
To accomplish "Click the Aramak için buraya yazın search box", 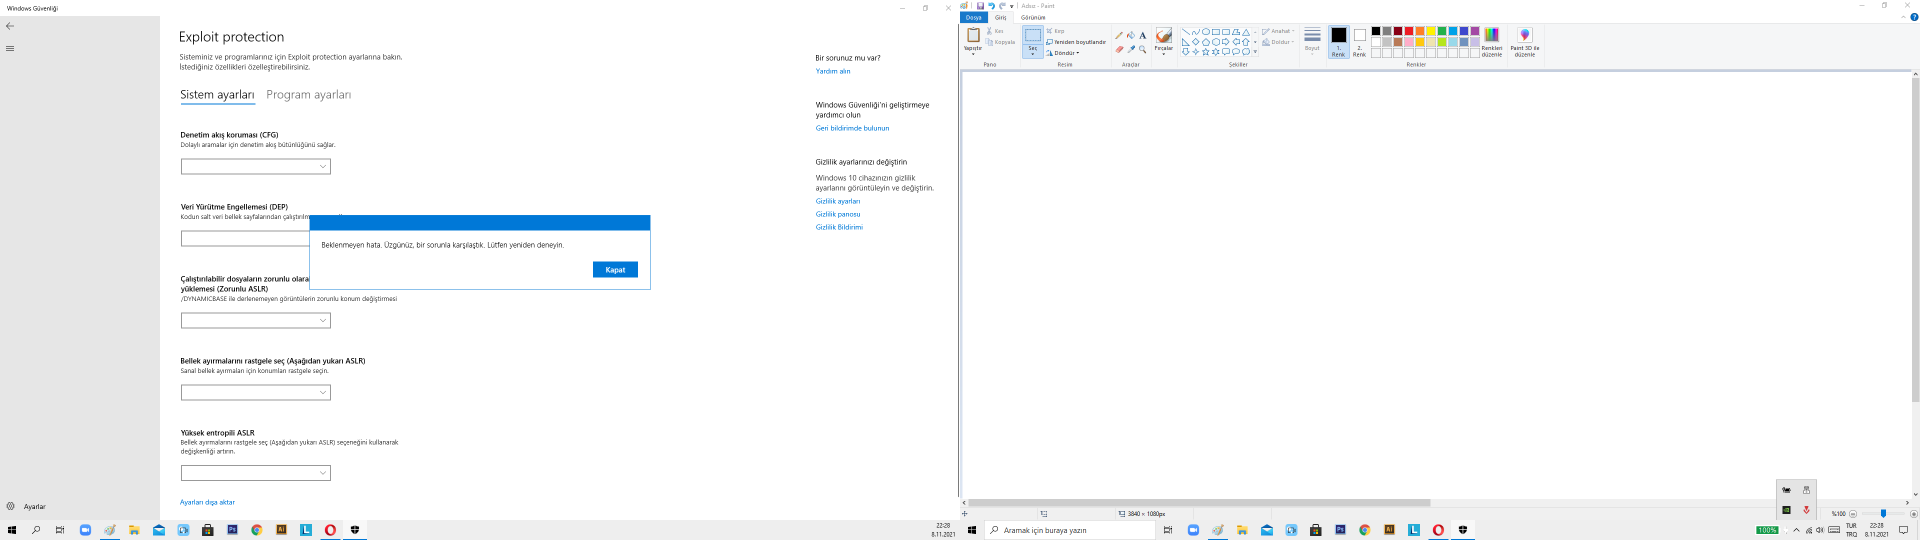I will tap(1070, 530).
